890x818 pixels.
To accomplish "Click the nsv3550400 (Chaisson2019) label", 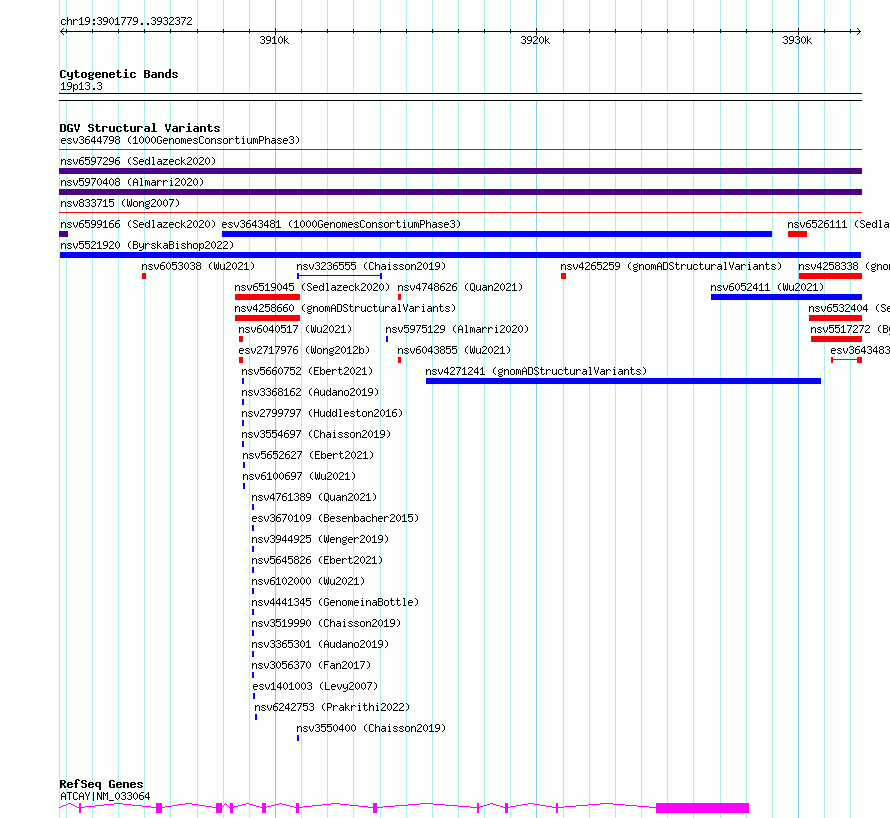I will (x=371, y=728).
